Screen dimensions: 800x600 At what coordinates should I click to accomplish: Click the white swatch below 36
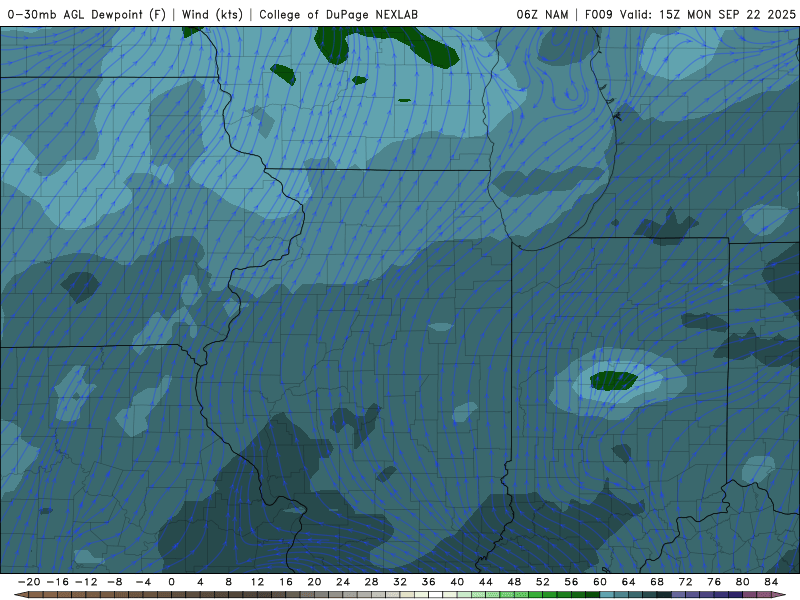(x=436, y=595)
